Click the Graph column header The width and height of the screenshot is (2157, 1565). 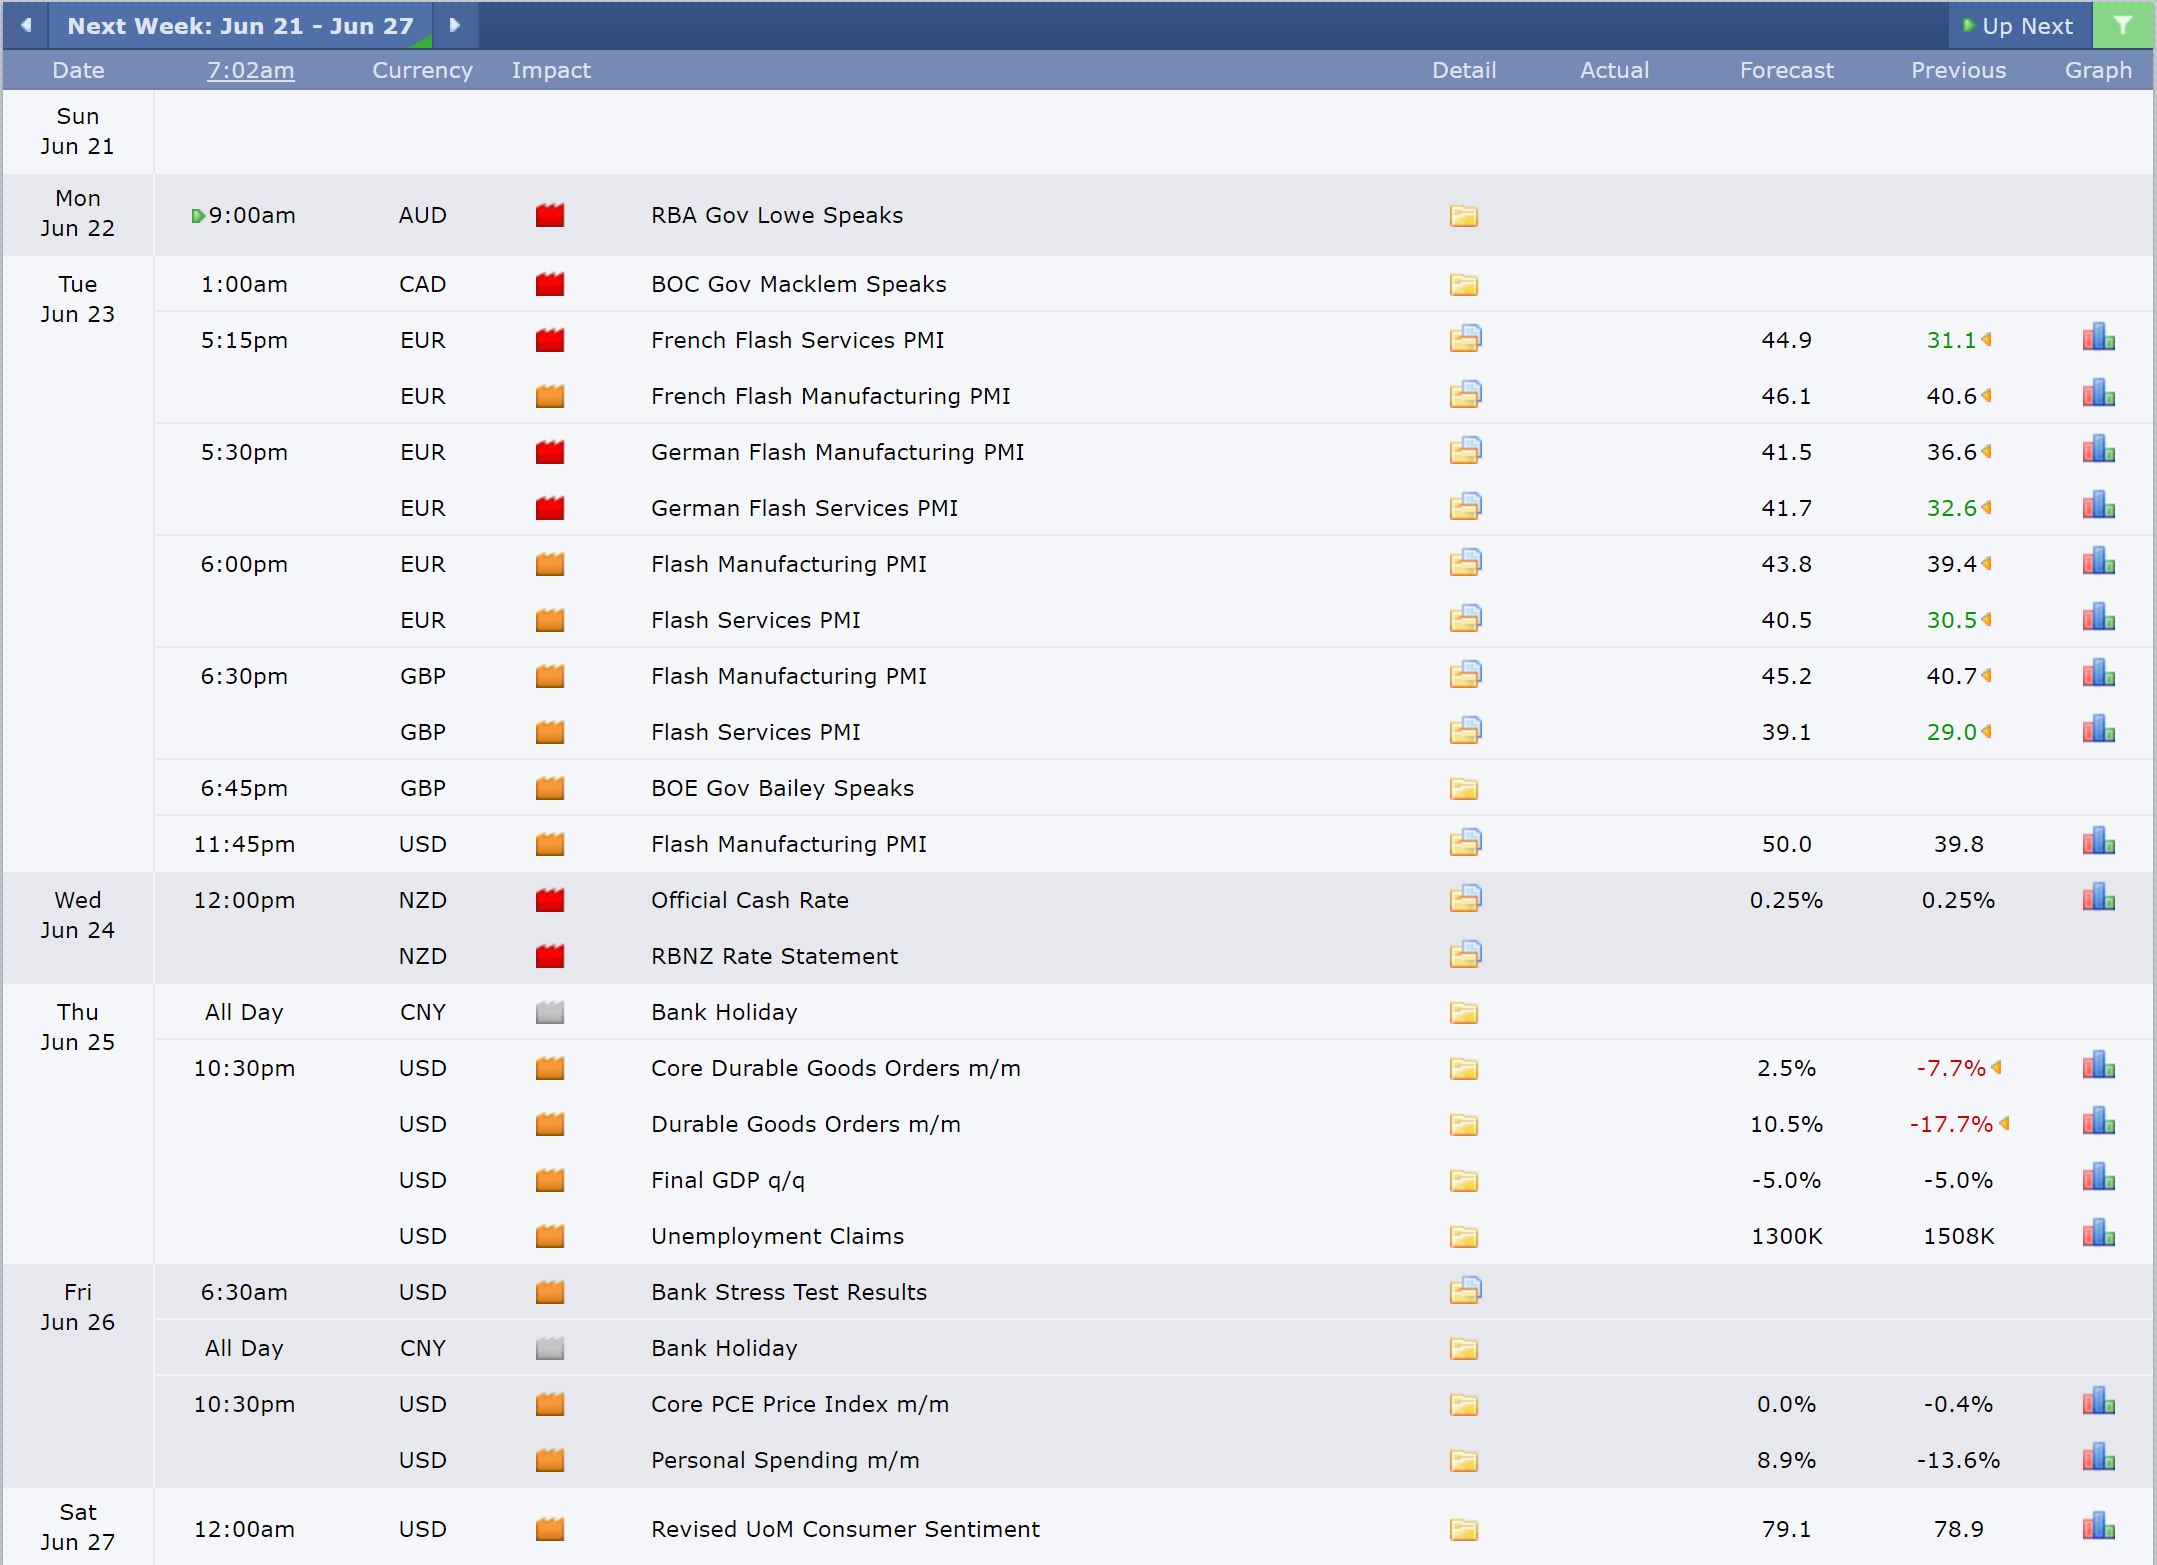[x=2098, y=70]
